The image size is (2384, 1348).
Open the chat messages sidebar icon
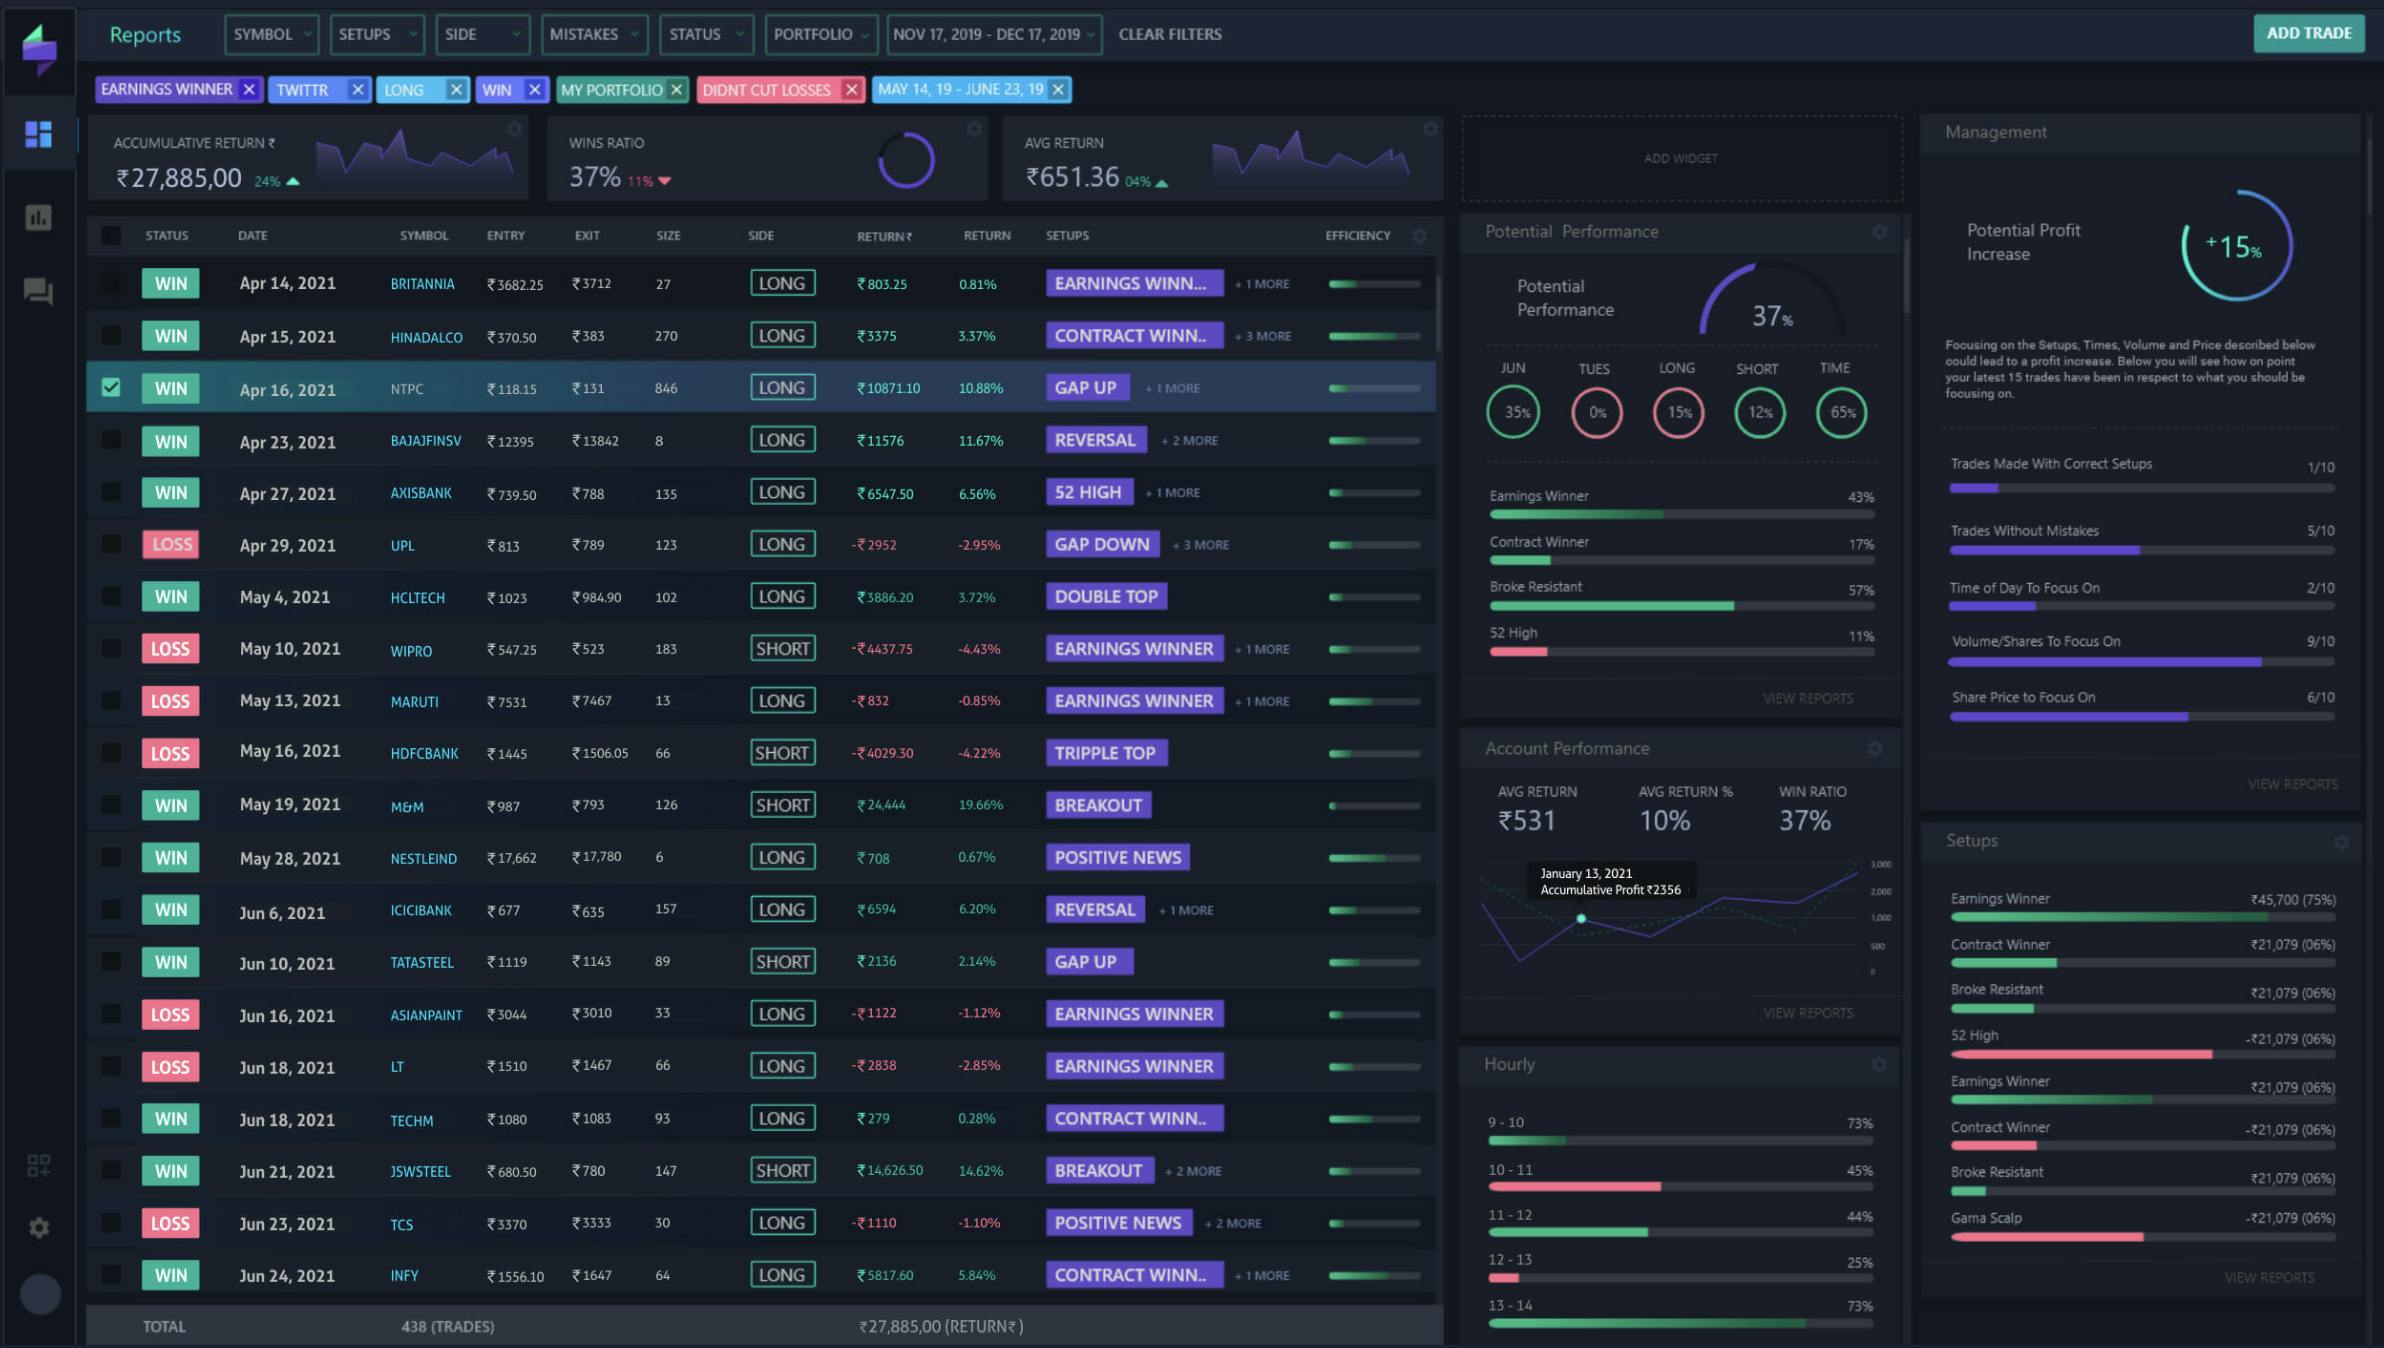pyautogui.click(x=38, y=291)
